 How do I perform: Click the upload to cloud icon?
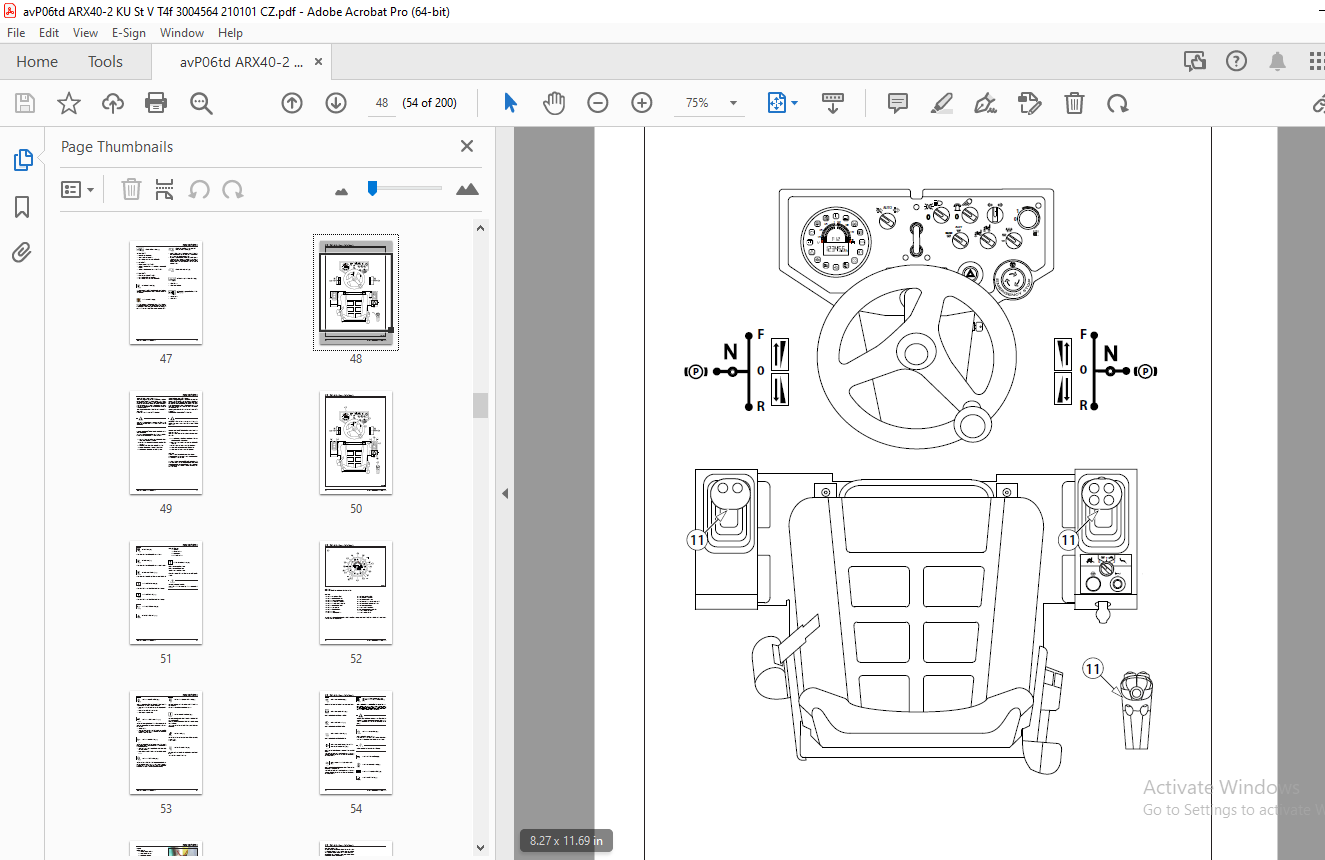coord(112,103)
